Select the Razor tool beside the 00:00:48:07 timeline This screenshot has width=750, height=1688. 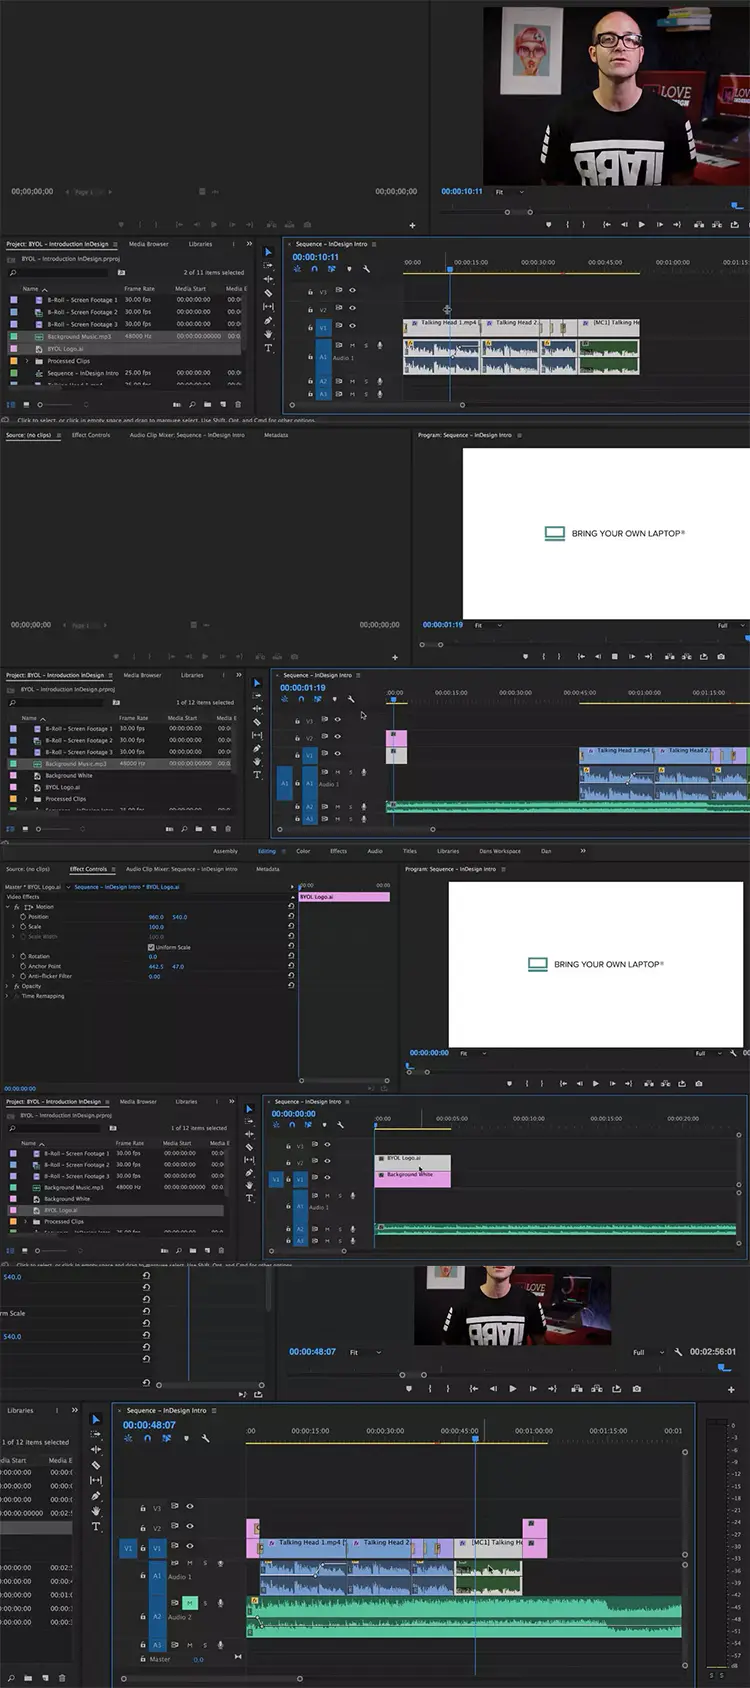click(96, 1465)
